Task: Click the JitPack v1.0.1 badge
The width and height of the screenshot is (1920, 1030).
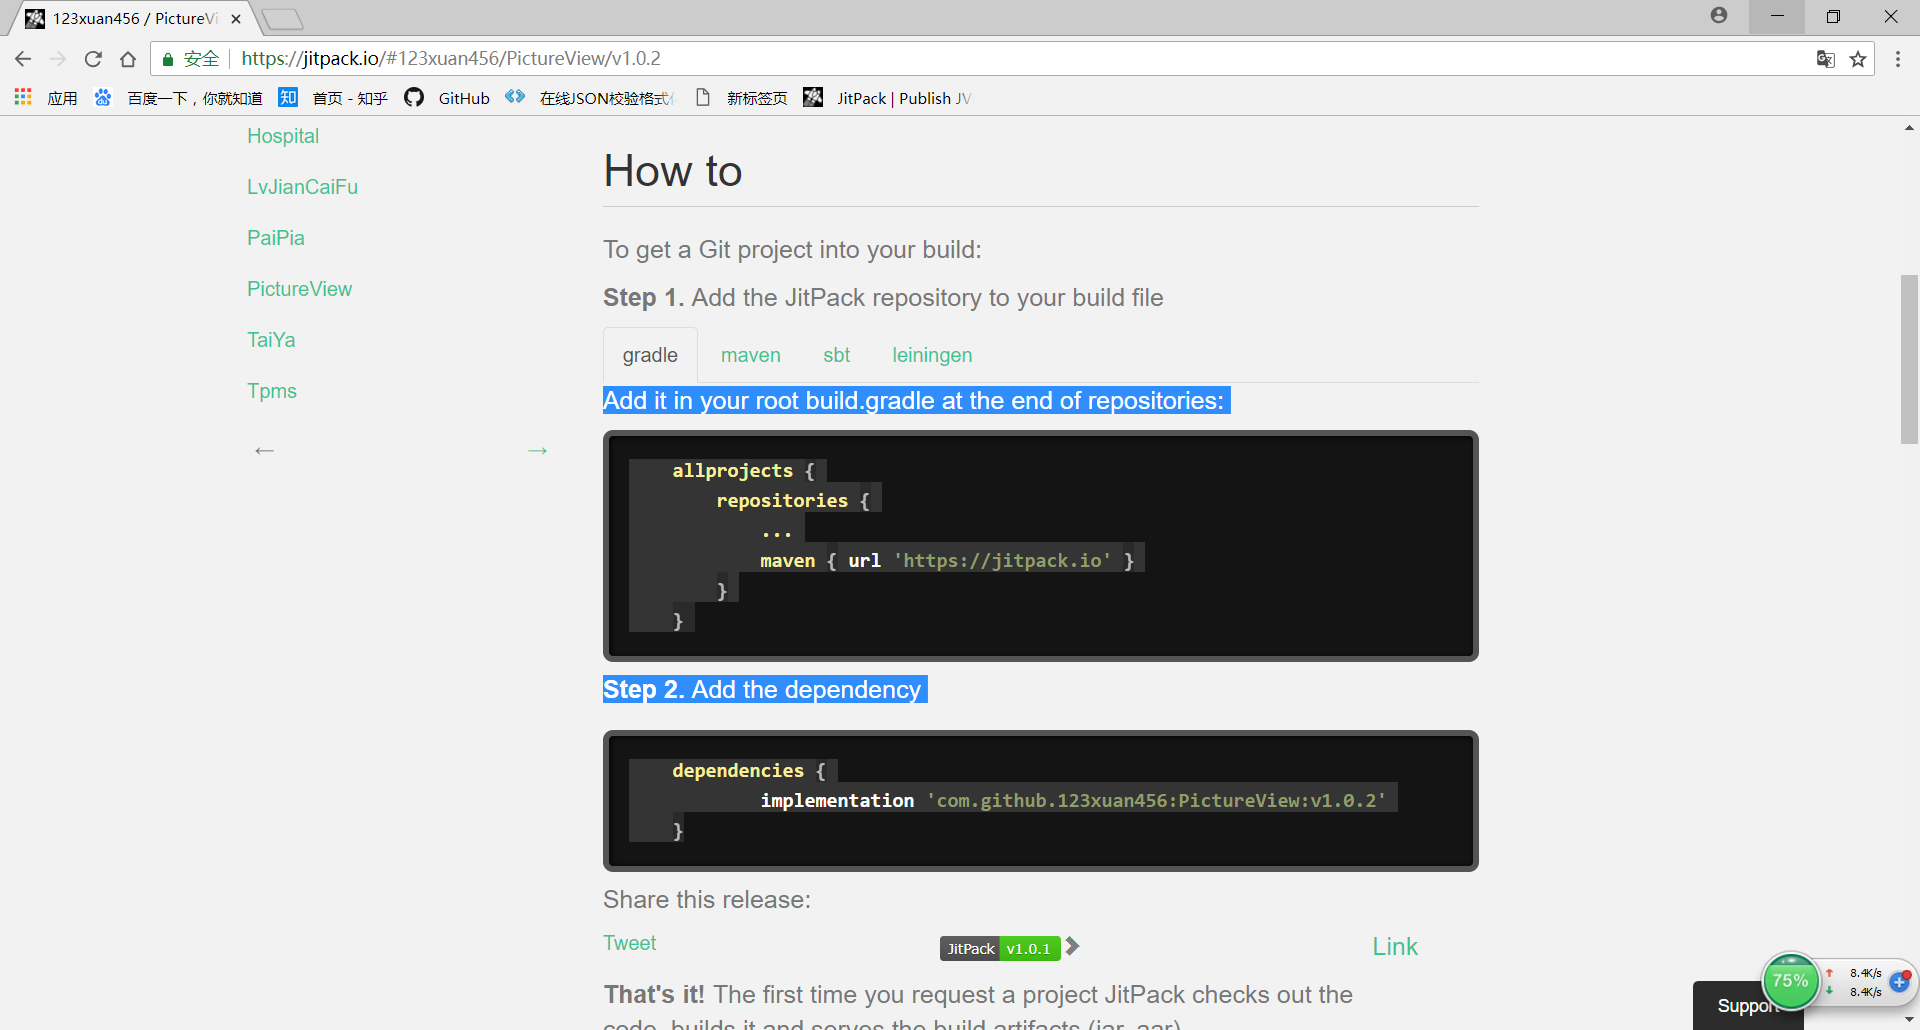Action: [1000, 948]
